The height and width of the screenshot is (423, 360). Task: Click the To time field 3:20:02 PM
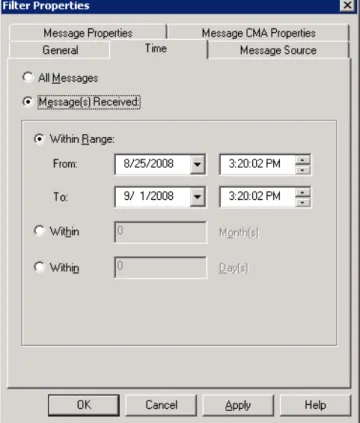257,196
